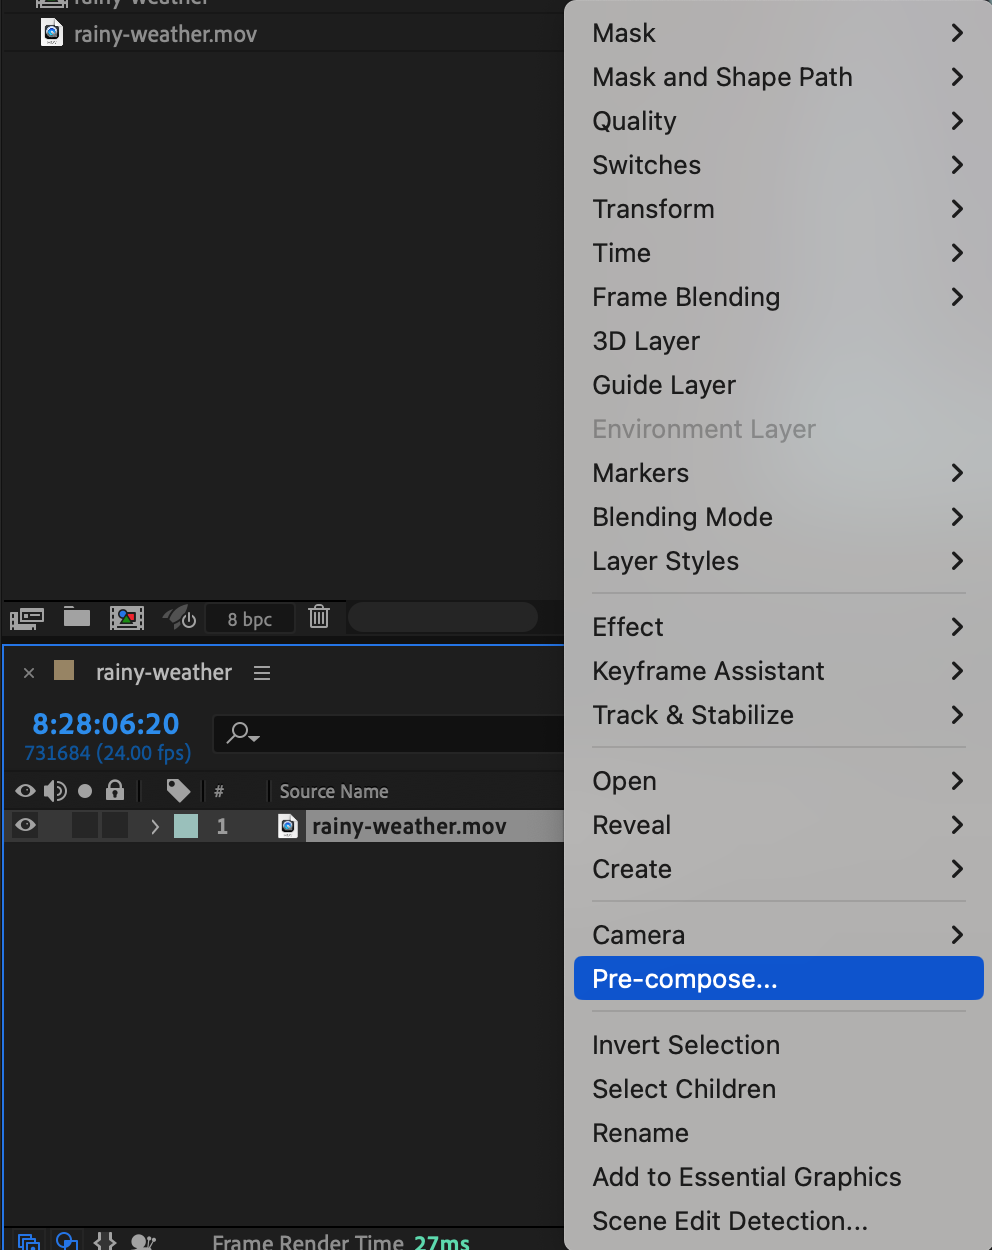Screen dimensions: 992x1250
Task: Click the trash icon to delete selected item
Action: point(319,617)
